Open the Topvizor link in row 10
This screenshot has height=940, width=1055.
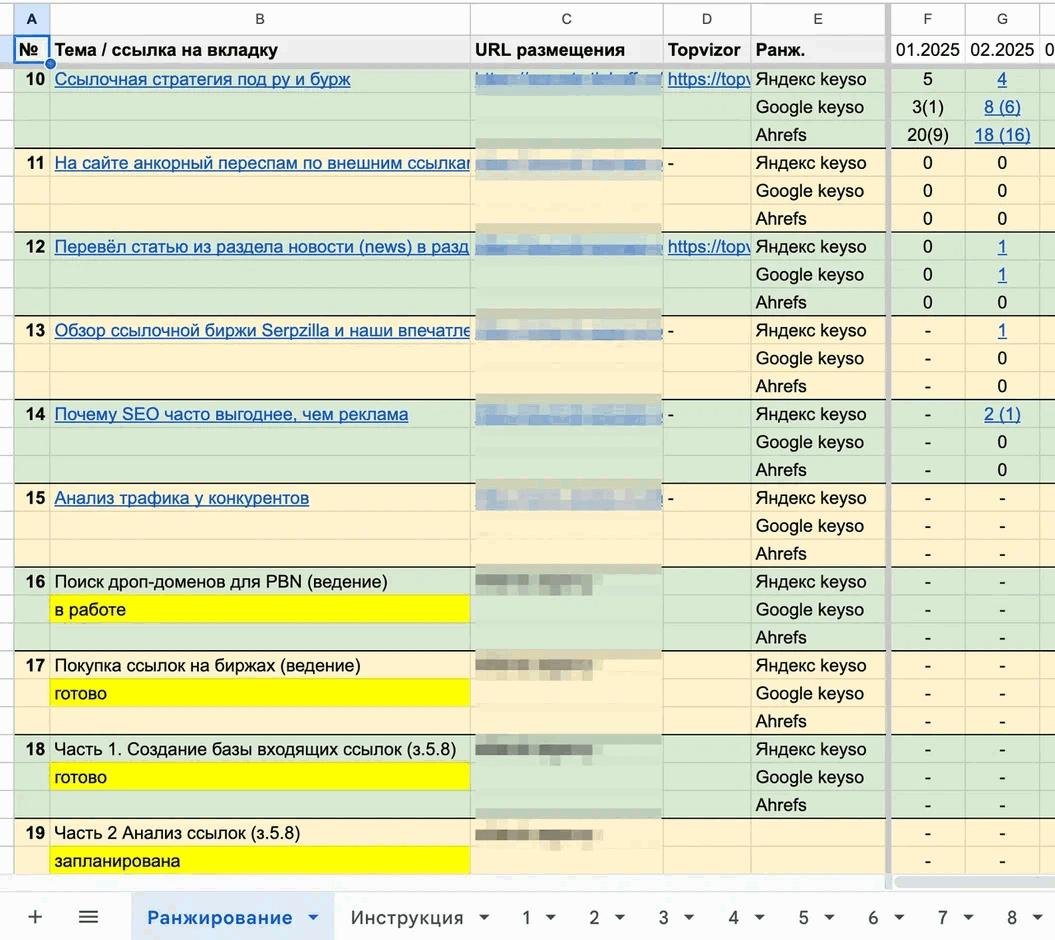click(x=708, y=80)
